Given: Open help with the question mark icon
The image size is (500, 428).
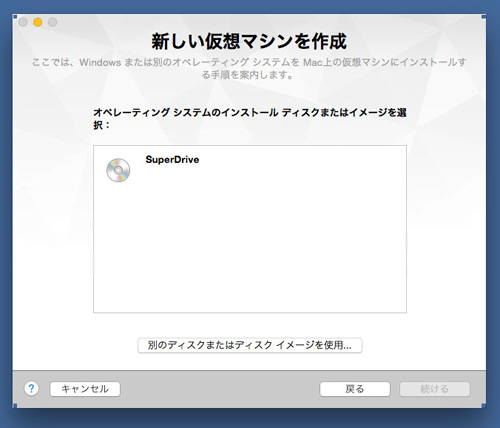Looking at the screenshot, I should coord(31,389).
